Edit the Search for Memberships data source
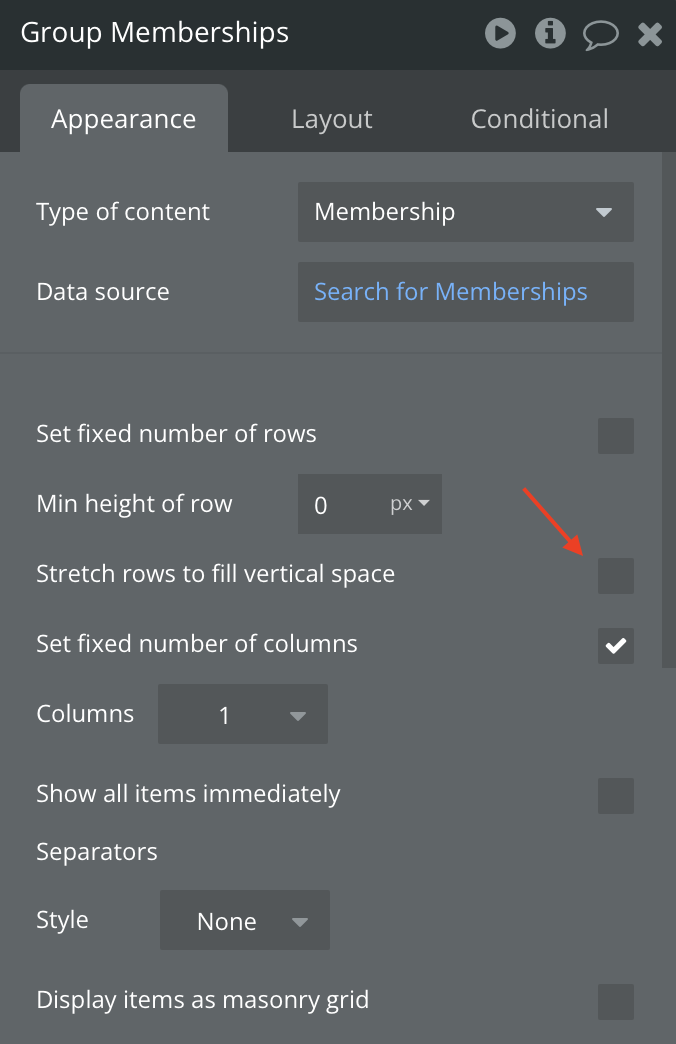Screen dimensions: 676x1044 tap(465, 292)
